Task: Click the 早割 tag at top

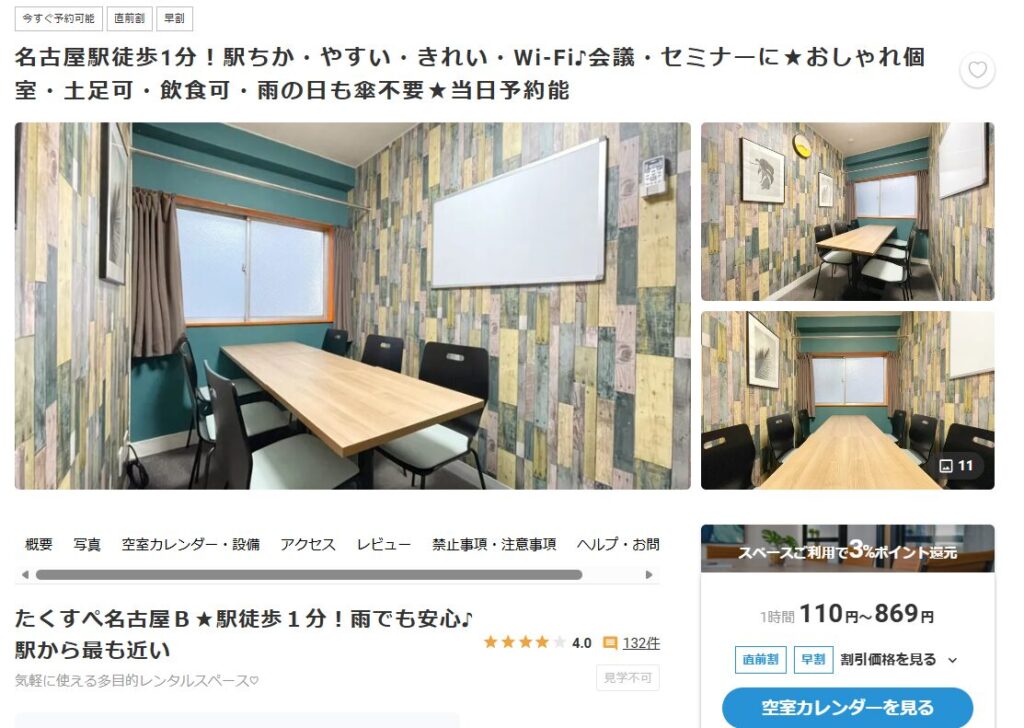Action: click(x=174, y=18)
